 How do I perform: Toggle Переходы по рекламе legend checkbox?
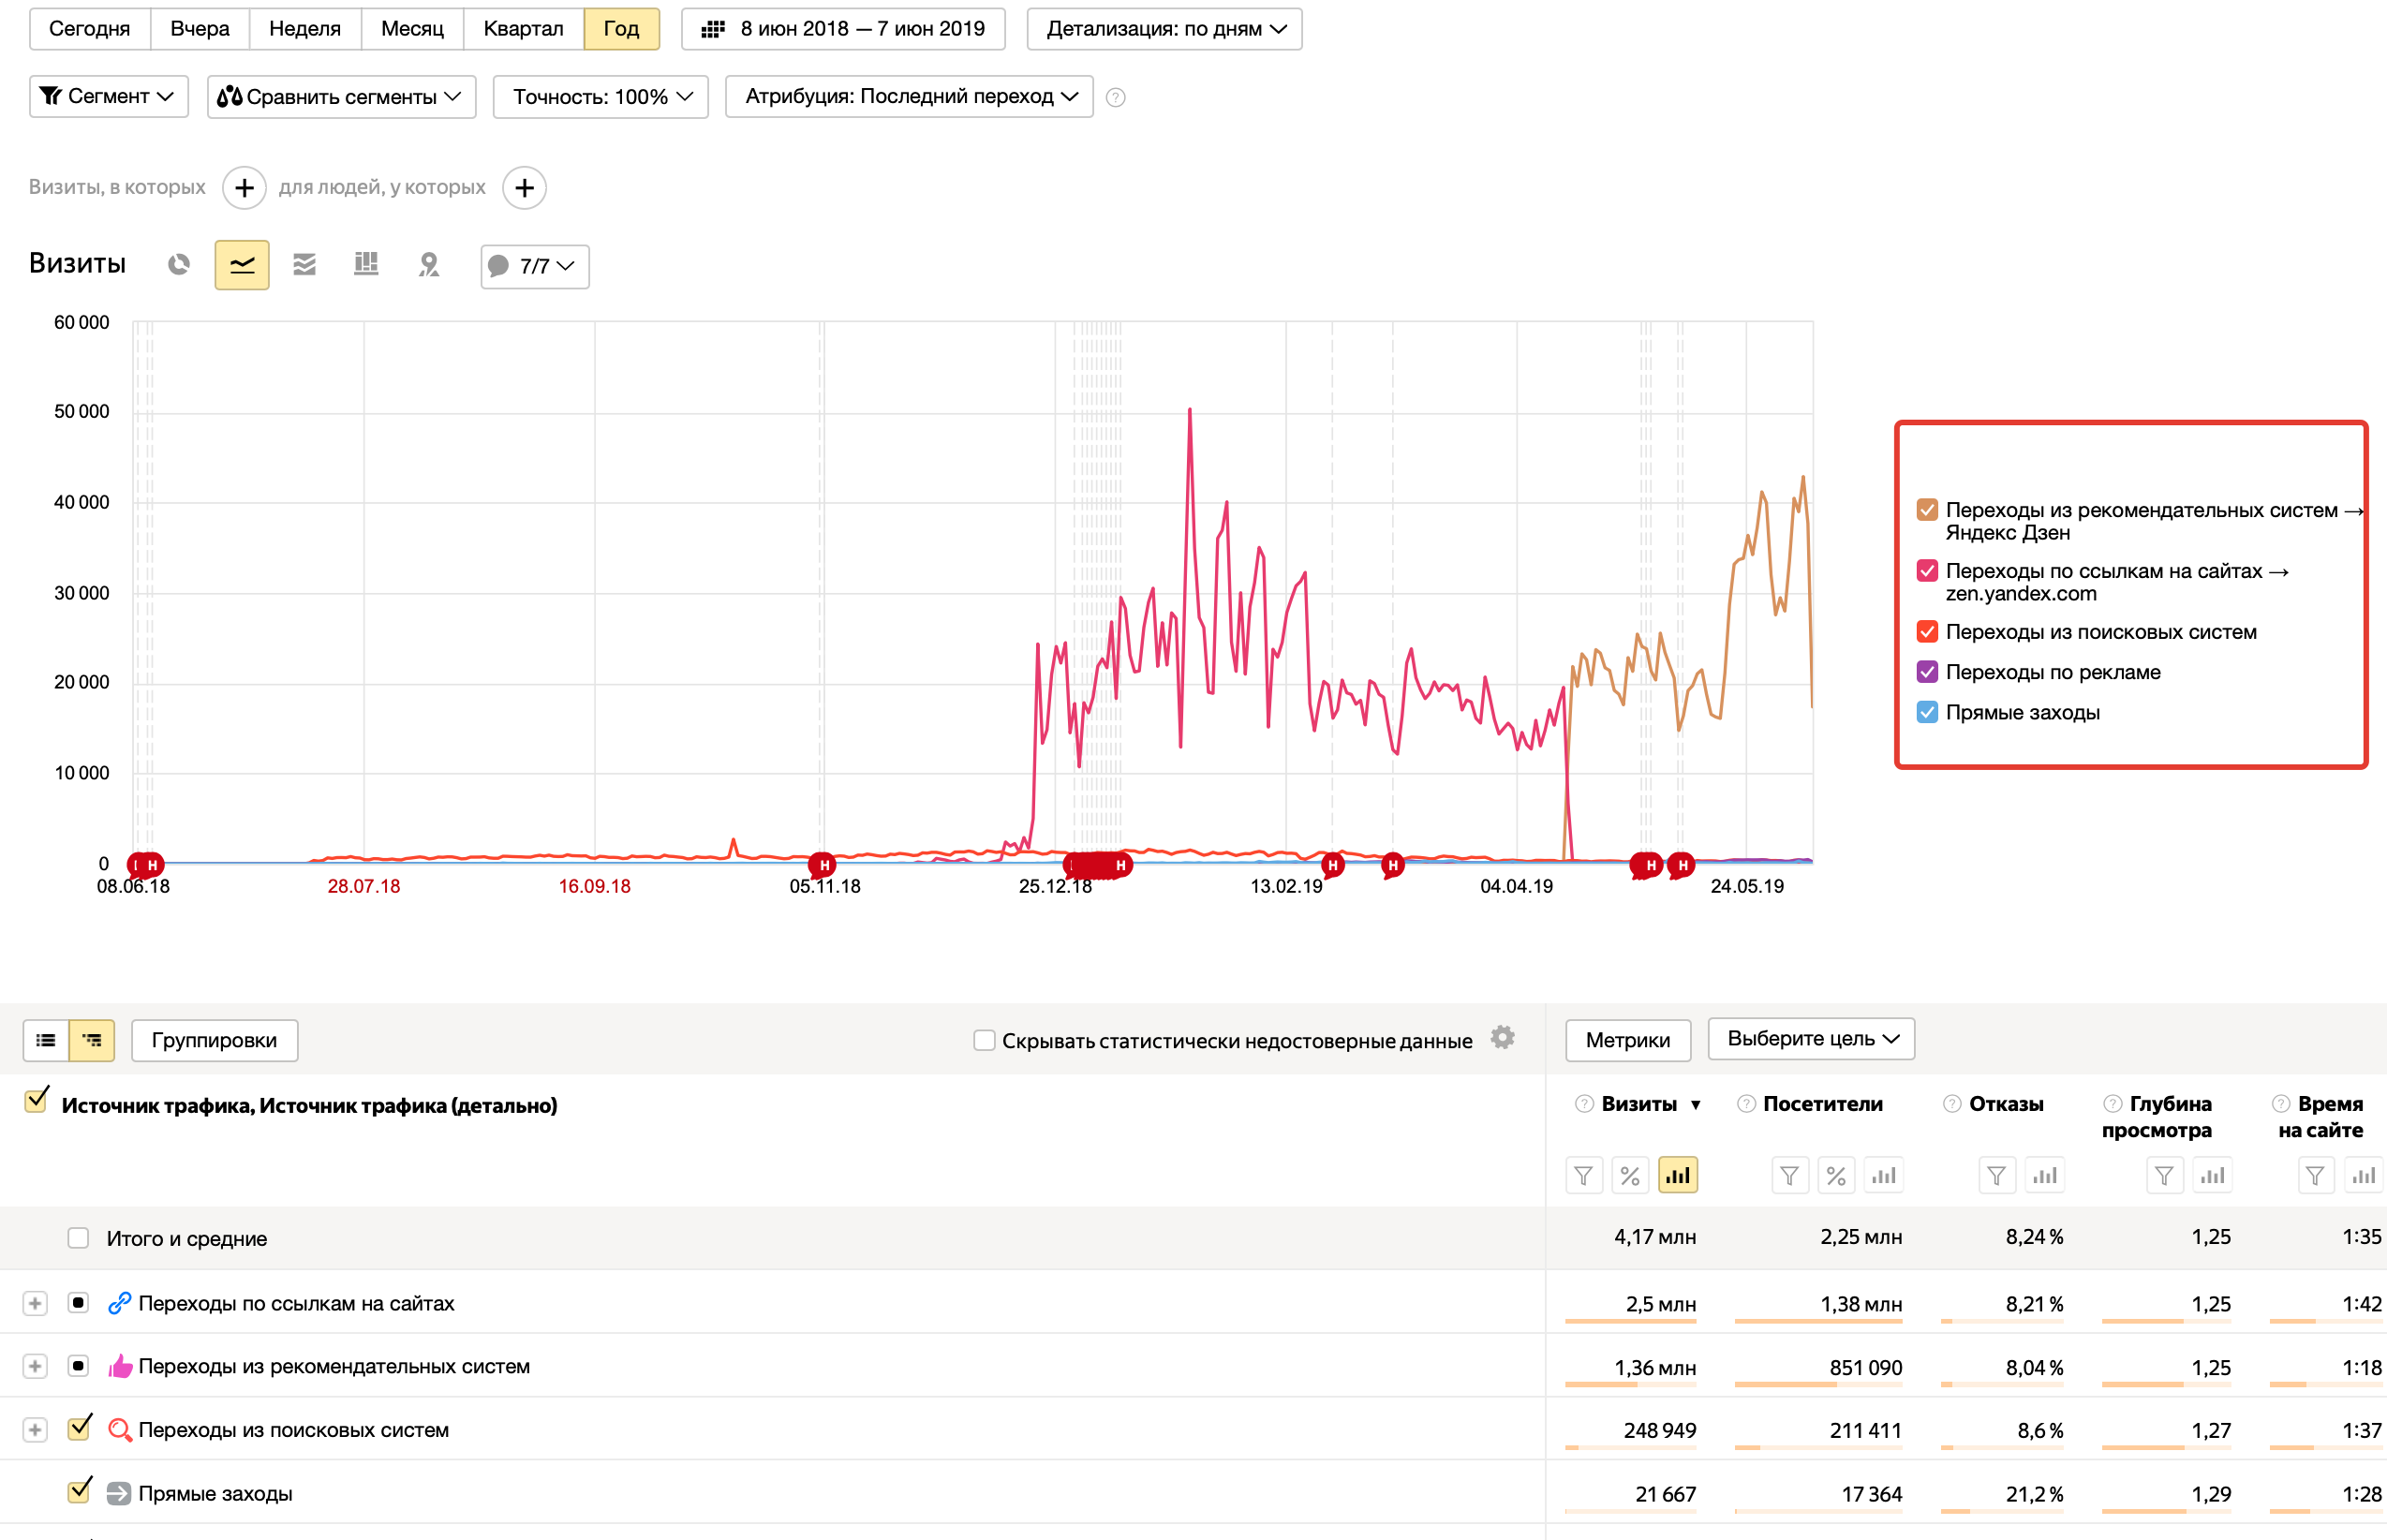click(x=1927, y=672)
